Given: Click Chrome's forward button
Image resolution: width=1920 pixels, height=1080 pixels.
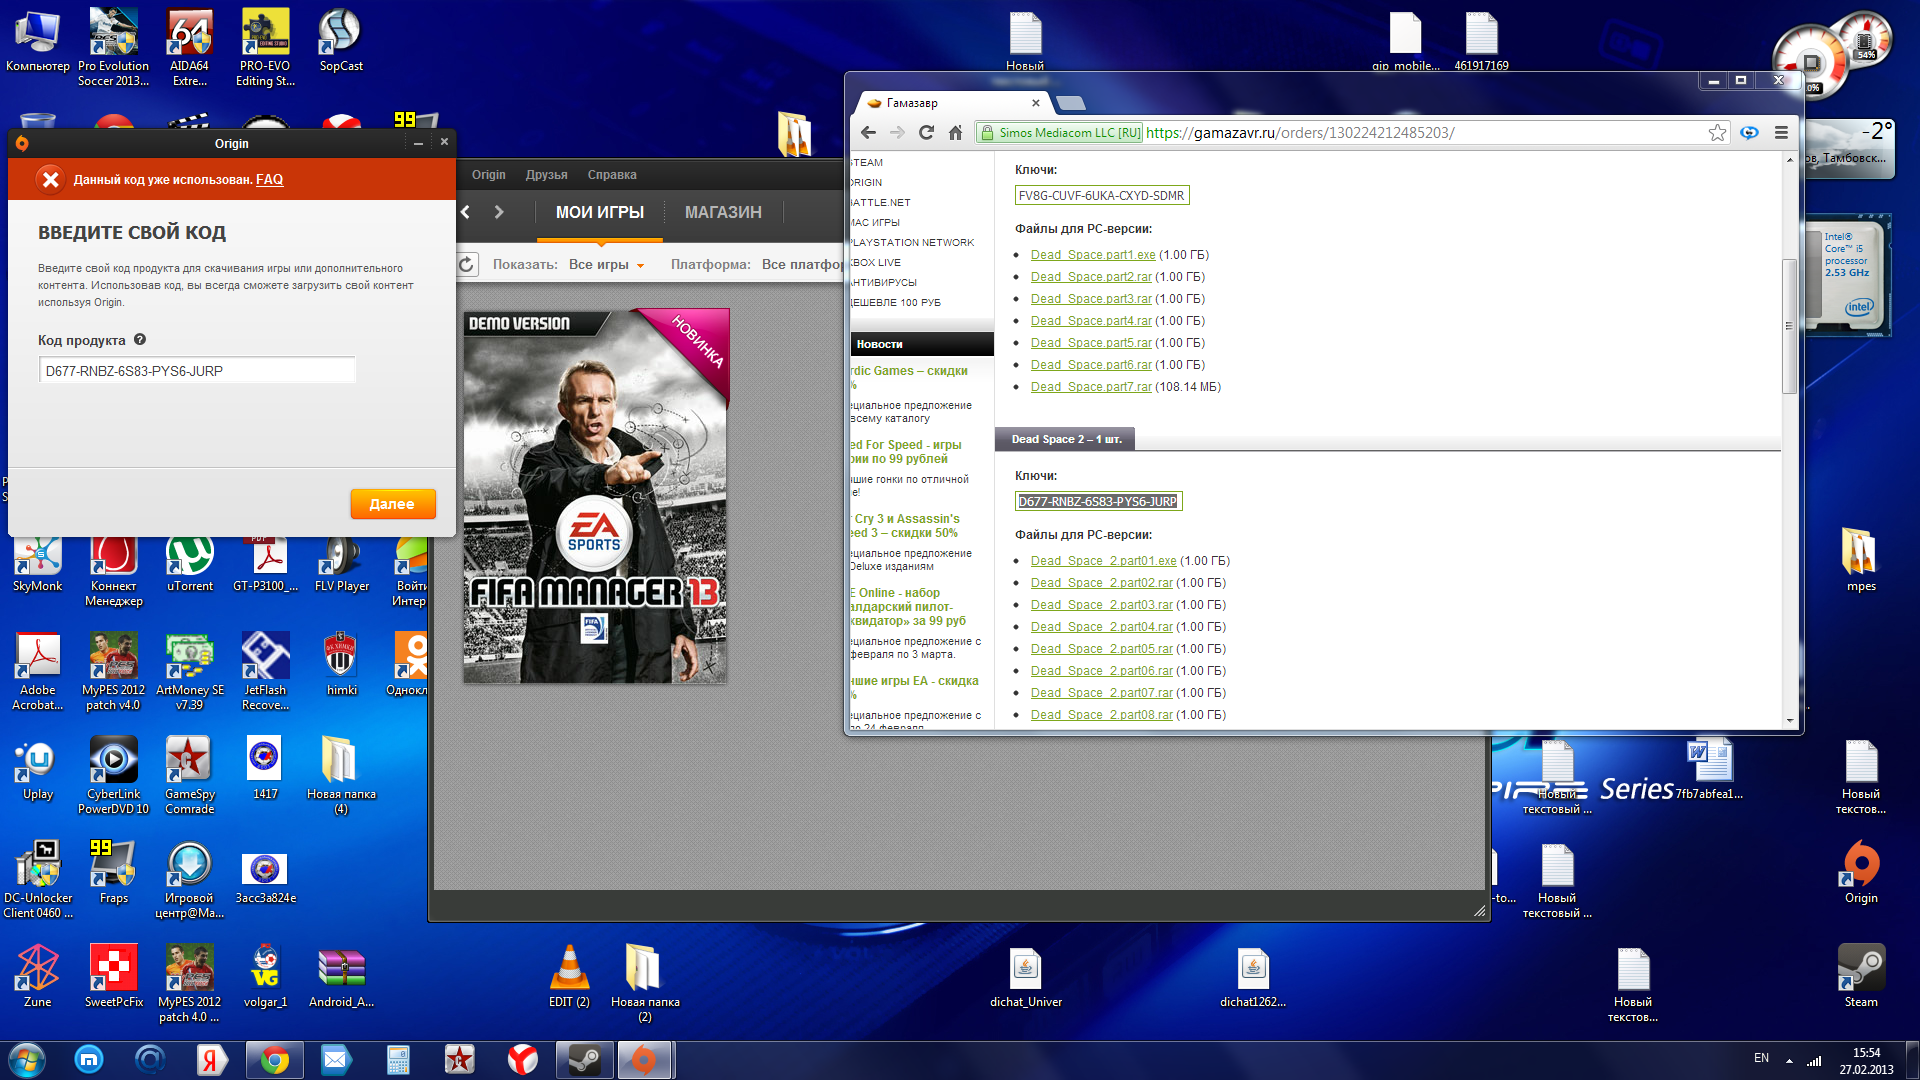Looking at the screenshot, I should coord(897,133).
